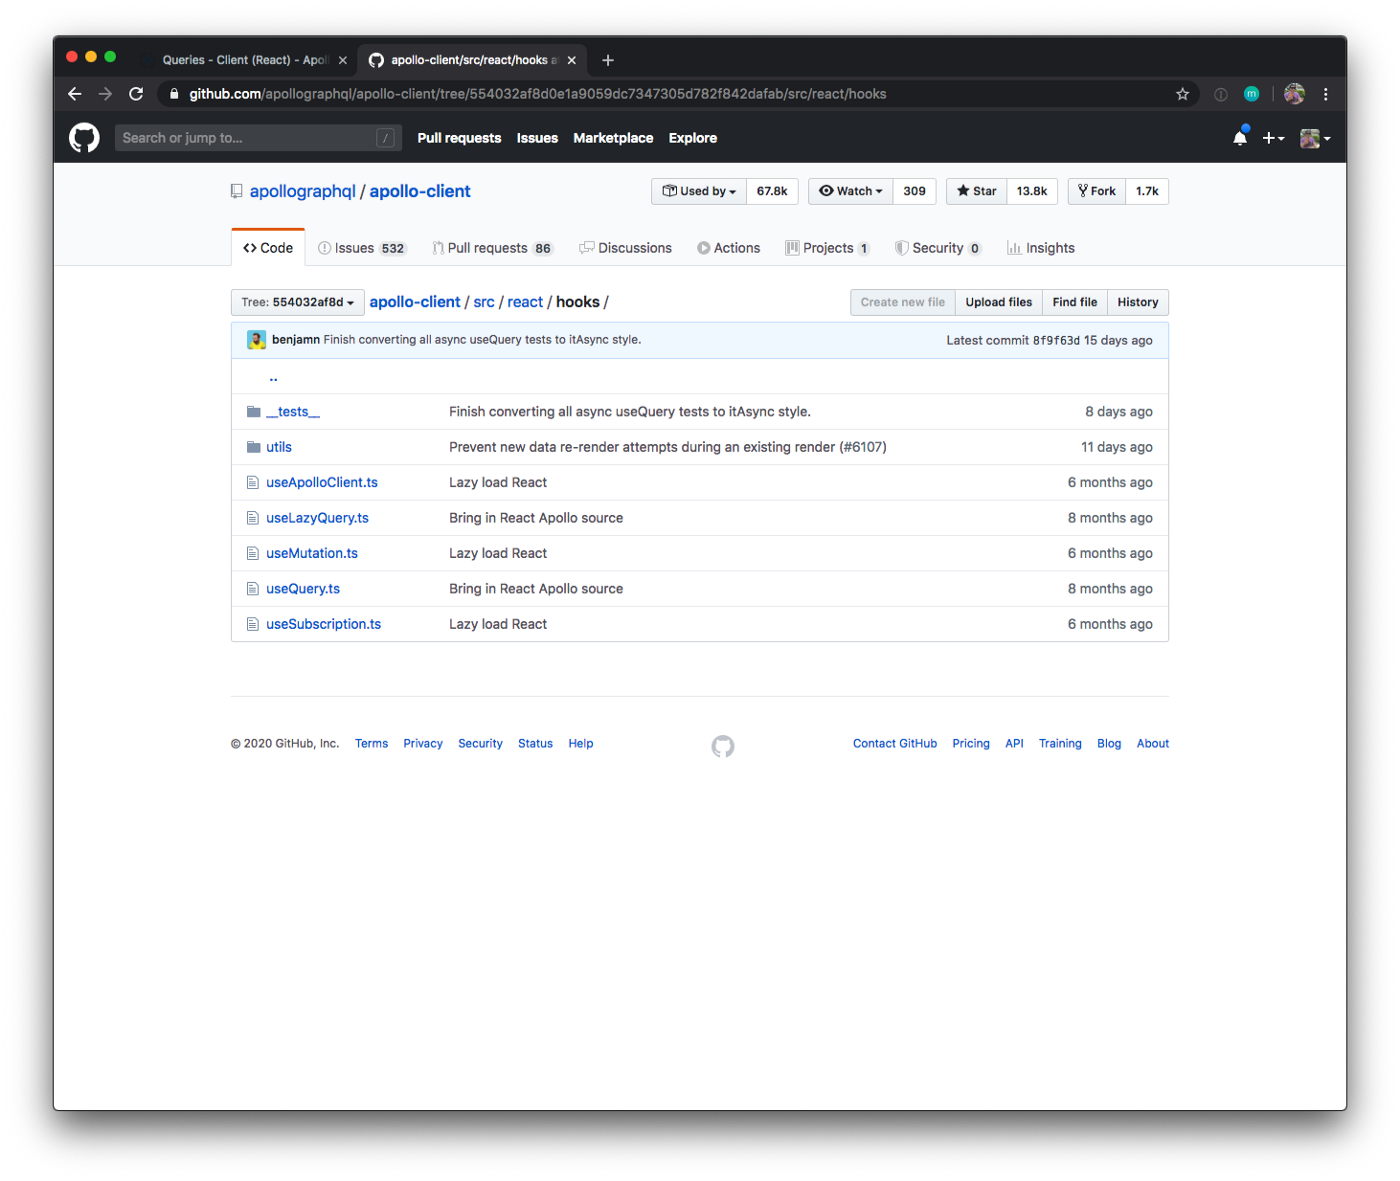Open the History button

click(x=1138, y=302)
